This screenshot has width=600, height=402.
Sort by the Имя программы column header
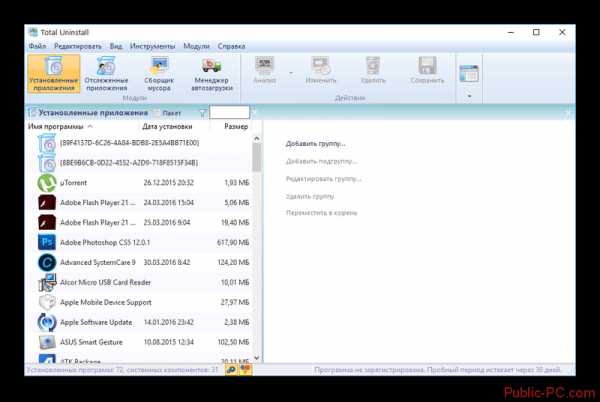point(55,126)
